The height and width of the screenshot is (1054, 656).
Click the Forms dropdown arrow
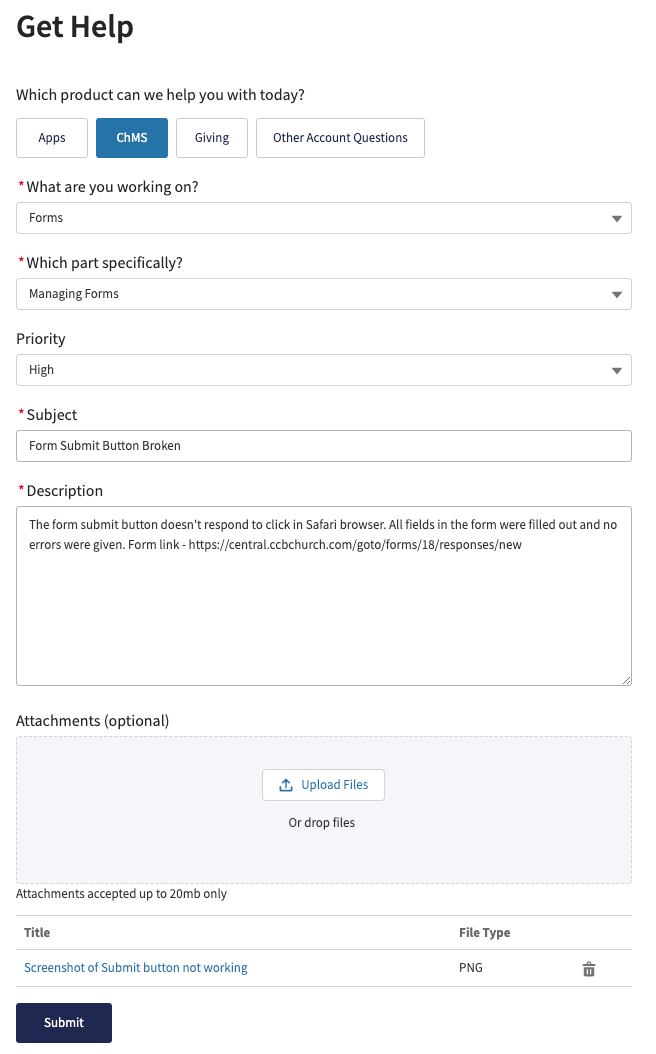pyautogui.click(x=616, y=219)
